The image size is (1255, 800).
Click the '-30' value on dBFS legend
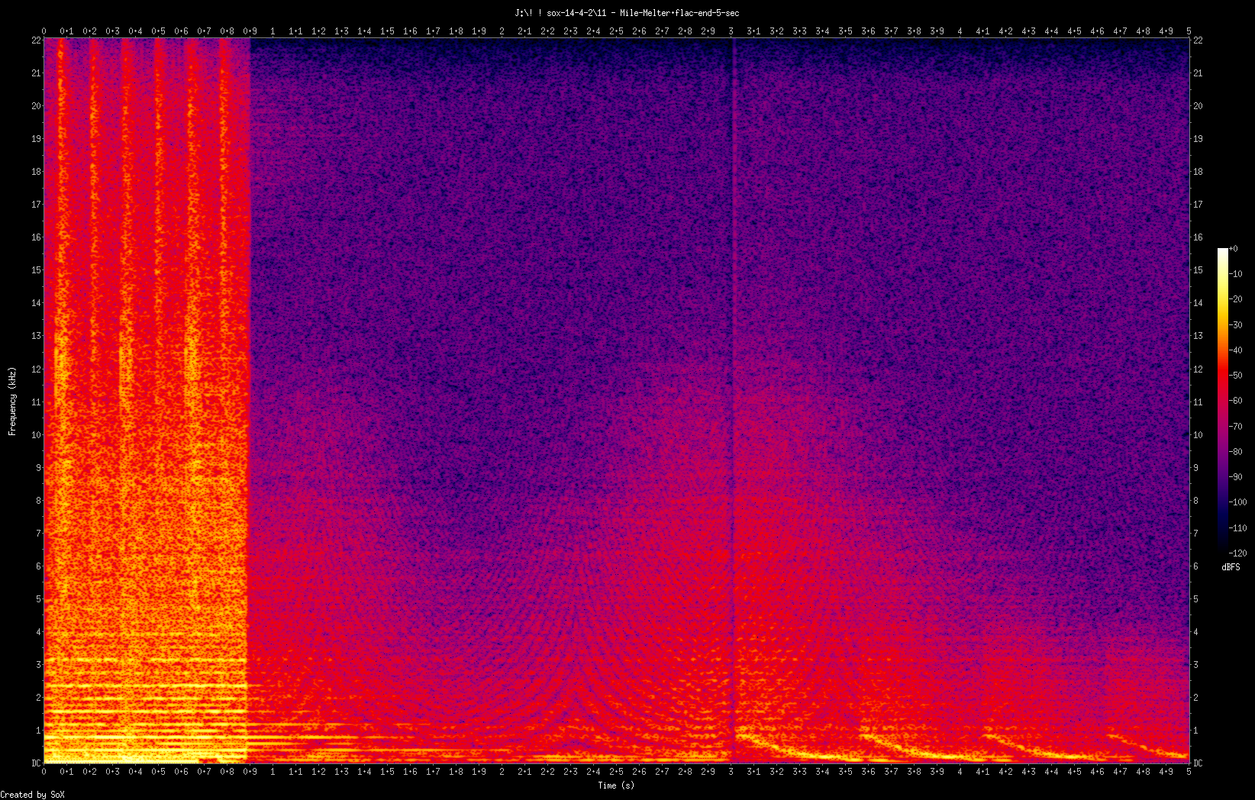(x=1237, y=325)
